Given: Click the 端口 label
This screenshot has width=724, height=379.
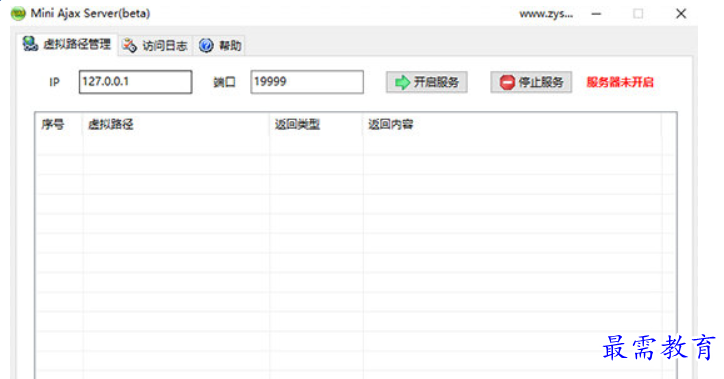Looking at the screenshot, I should 224,82.
